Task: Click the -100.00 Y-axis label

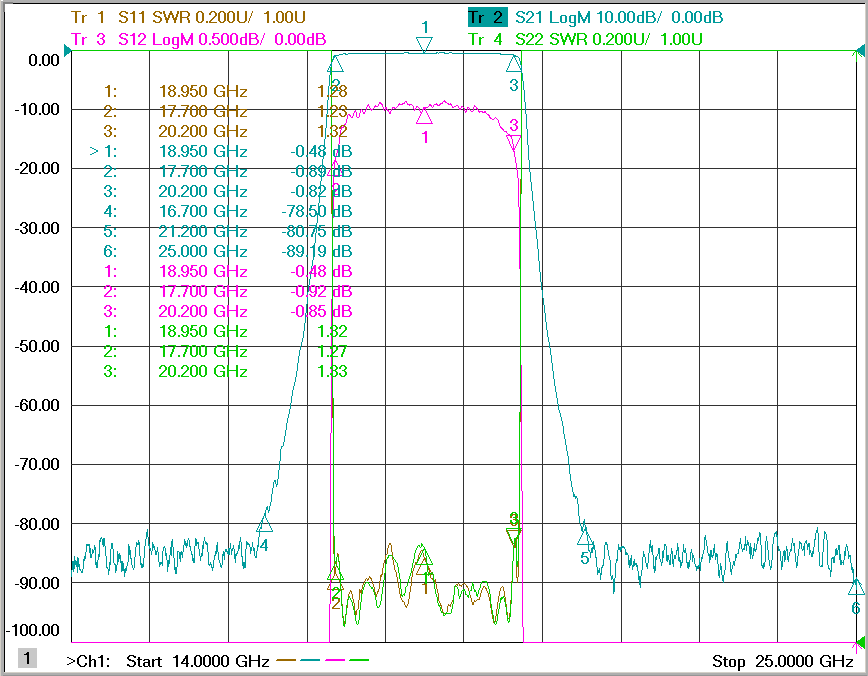Action: [x=33, y=631]
